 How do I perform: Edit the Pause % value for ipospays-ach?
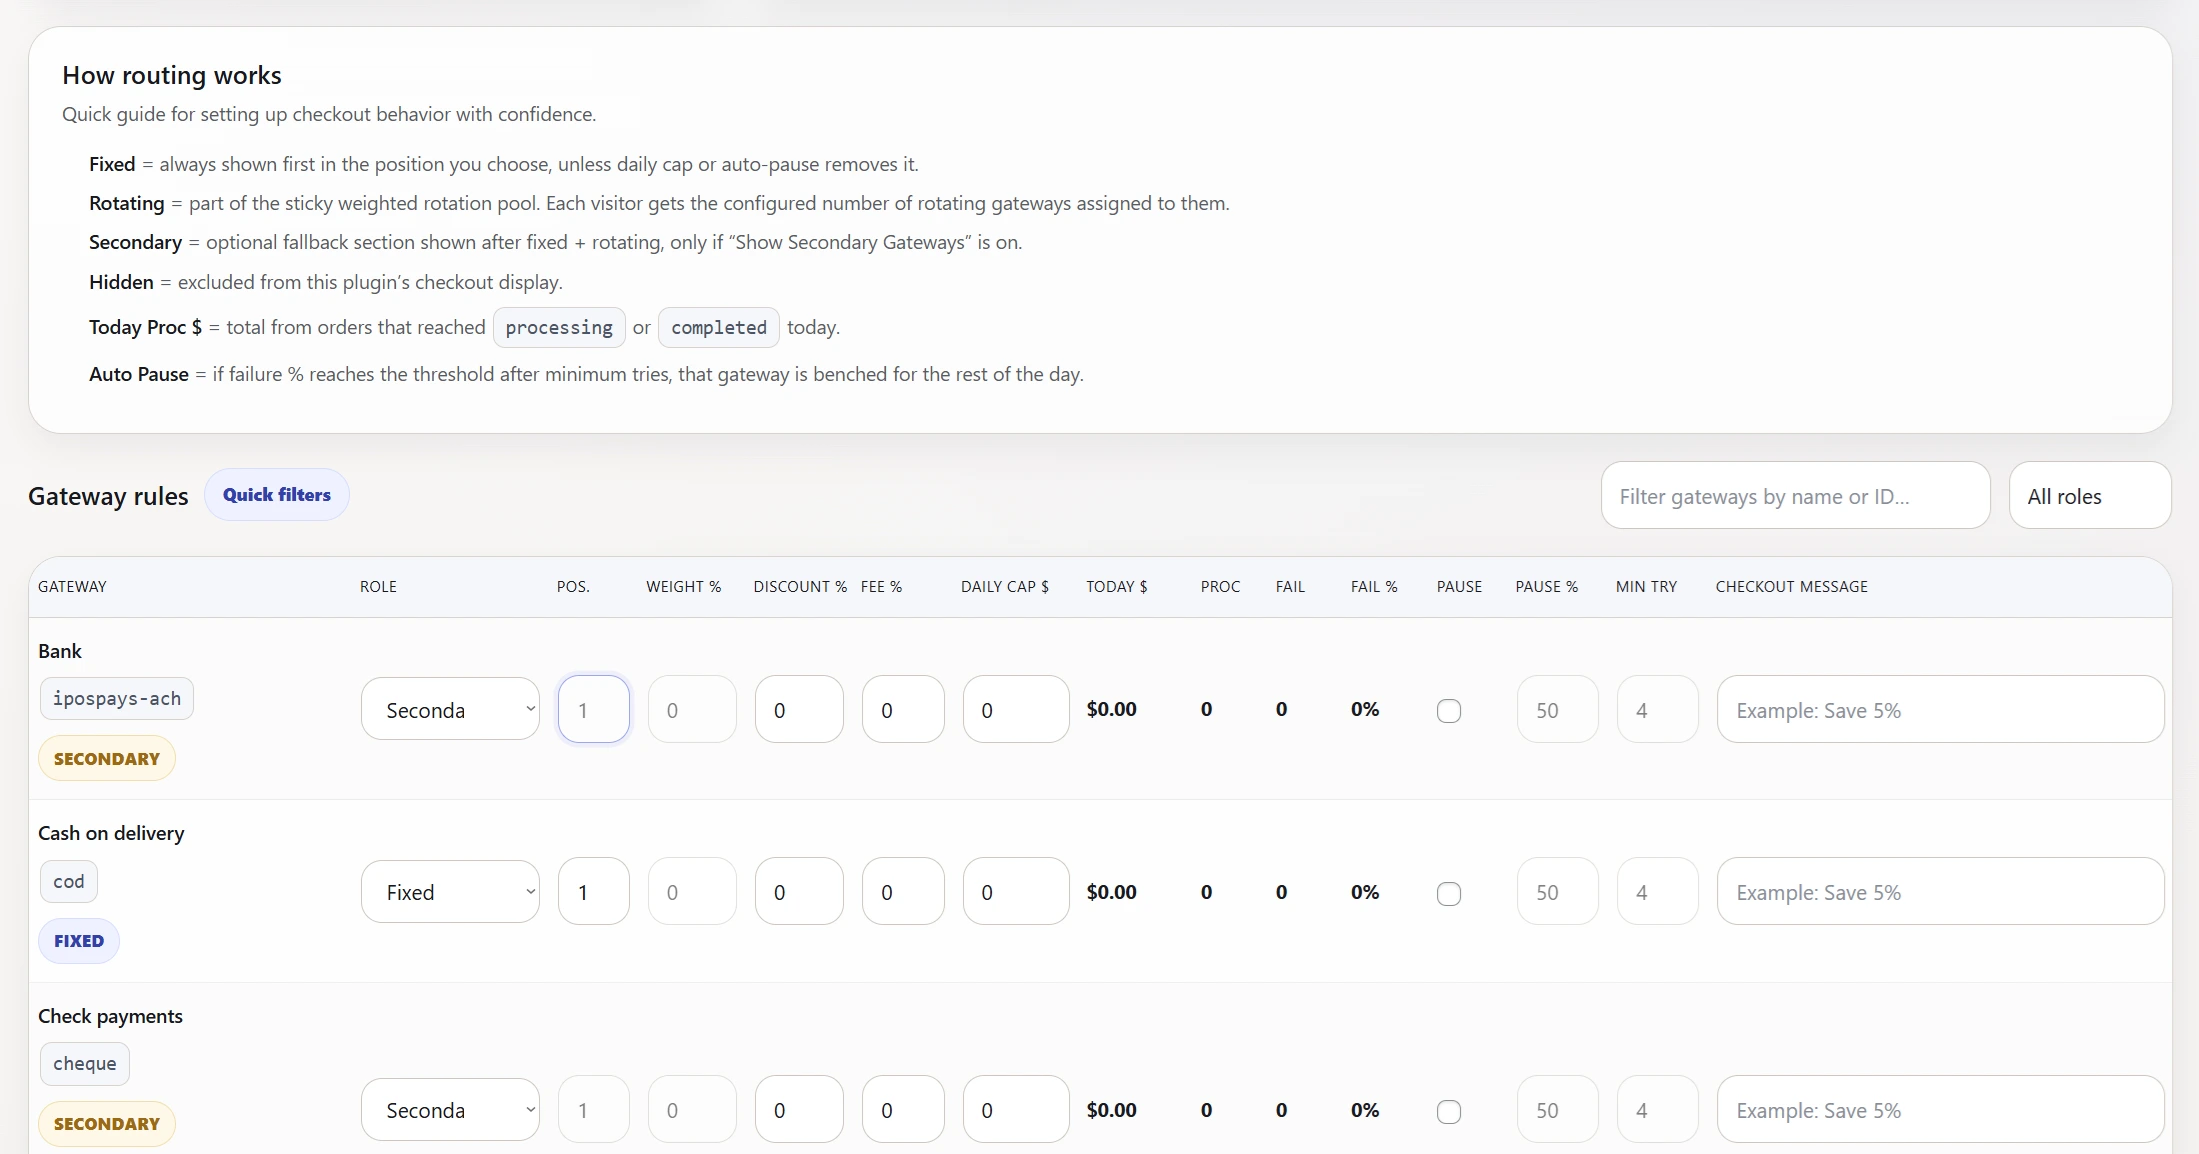point(1556,709)
